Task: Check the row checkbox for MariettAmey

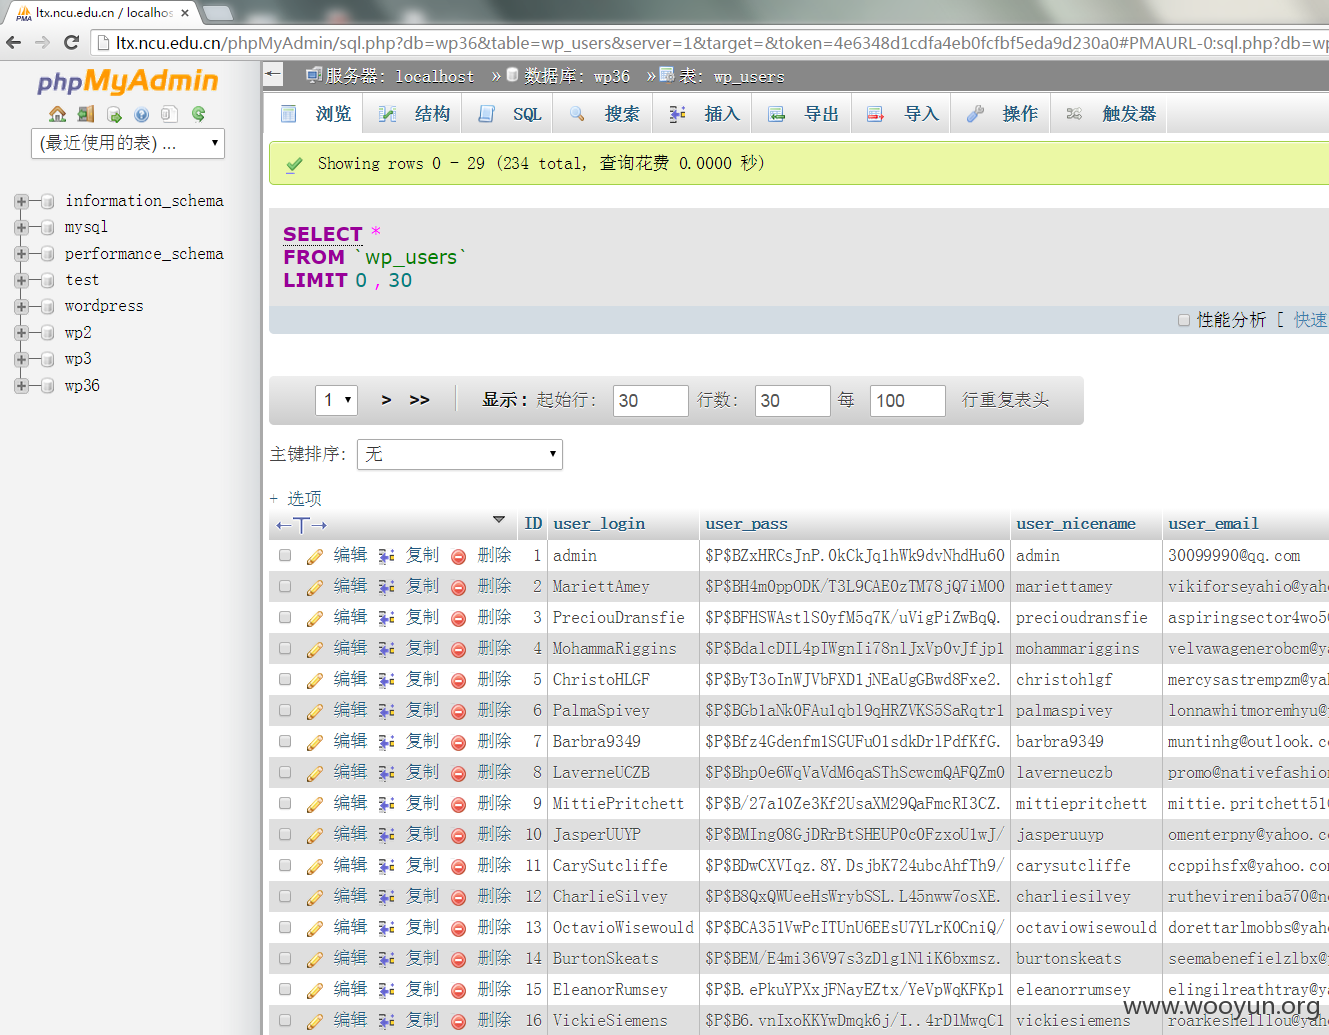Action: tap(285, 586)
